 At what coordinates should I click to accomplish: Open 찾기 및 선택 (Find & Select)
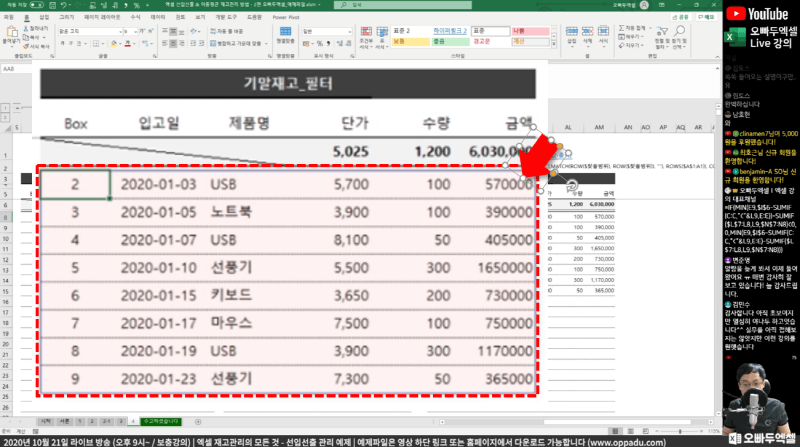[x=679, y=37]
